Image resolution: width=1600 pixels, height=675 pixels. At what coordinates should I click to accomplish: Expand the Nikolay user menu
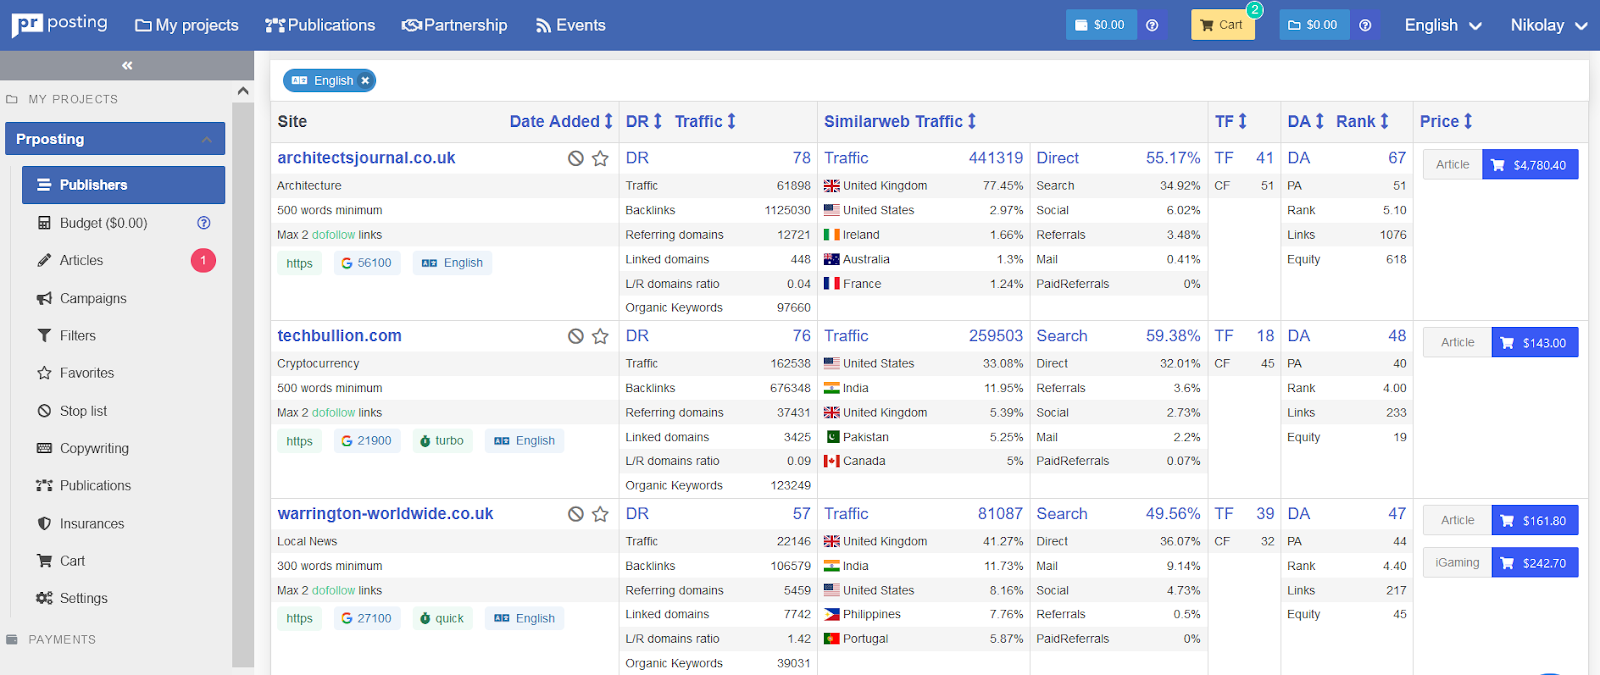(x=1548, y=25)
